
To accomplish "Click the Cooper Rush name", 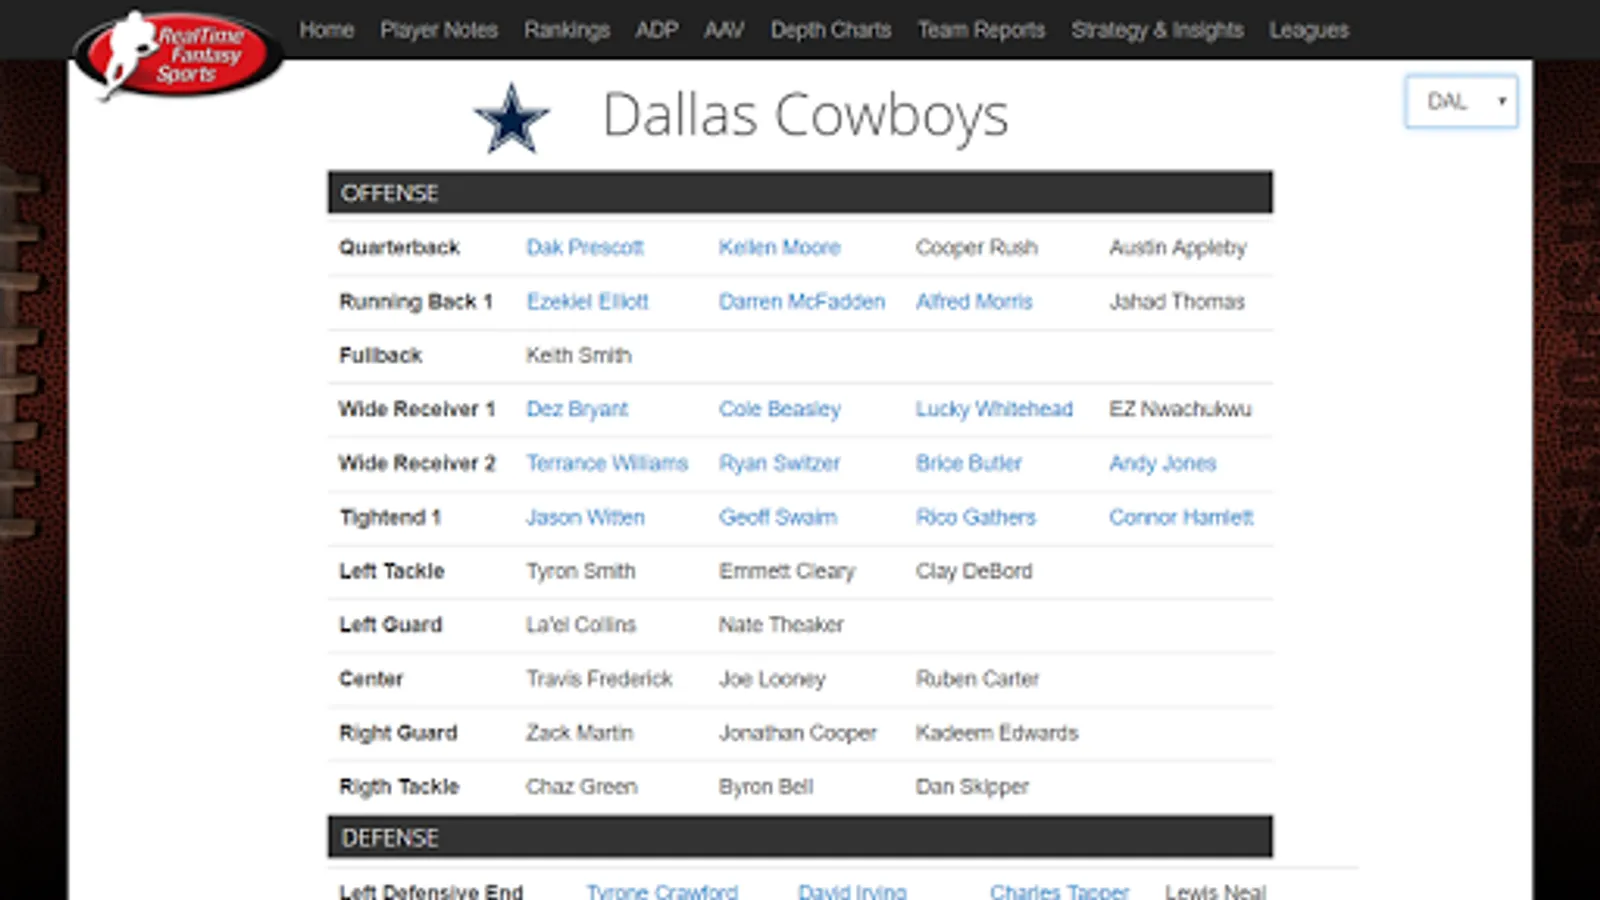I will 977,247.
